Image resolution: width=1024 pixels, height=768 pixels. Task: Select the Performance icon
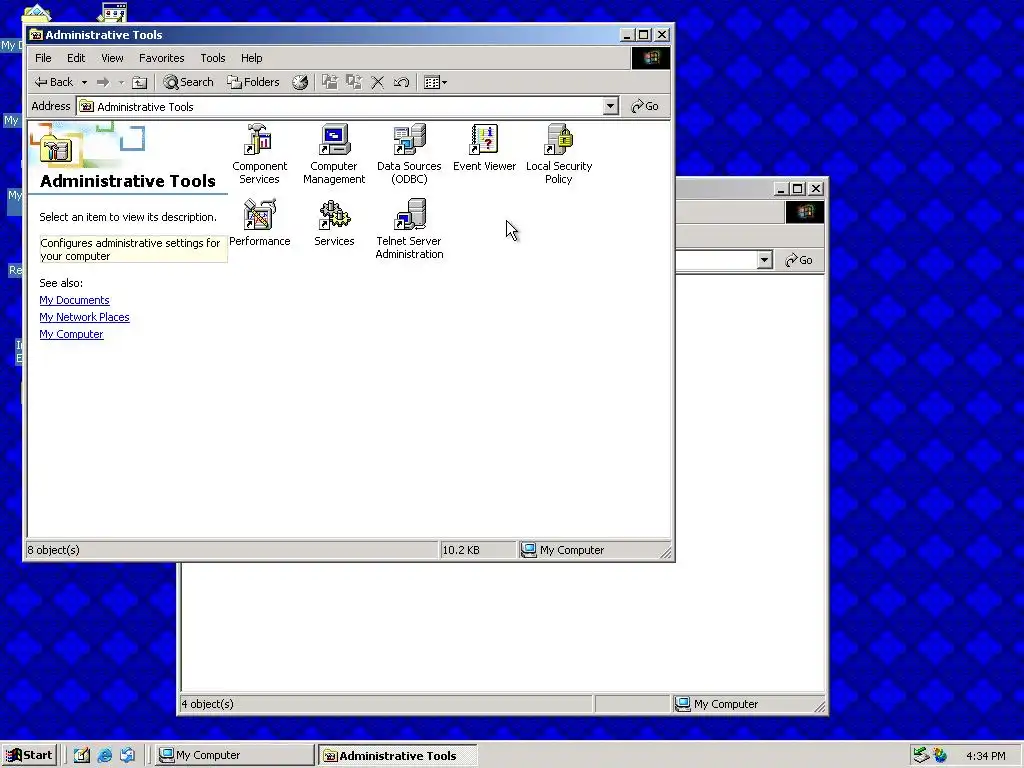coord(259,223)
